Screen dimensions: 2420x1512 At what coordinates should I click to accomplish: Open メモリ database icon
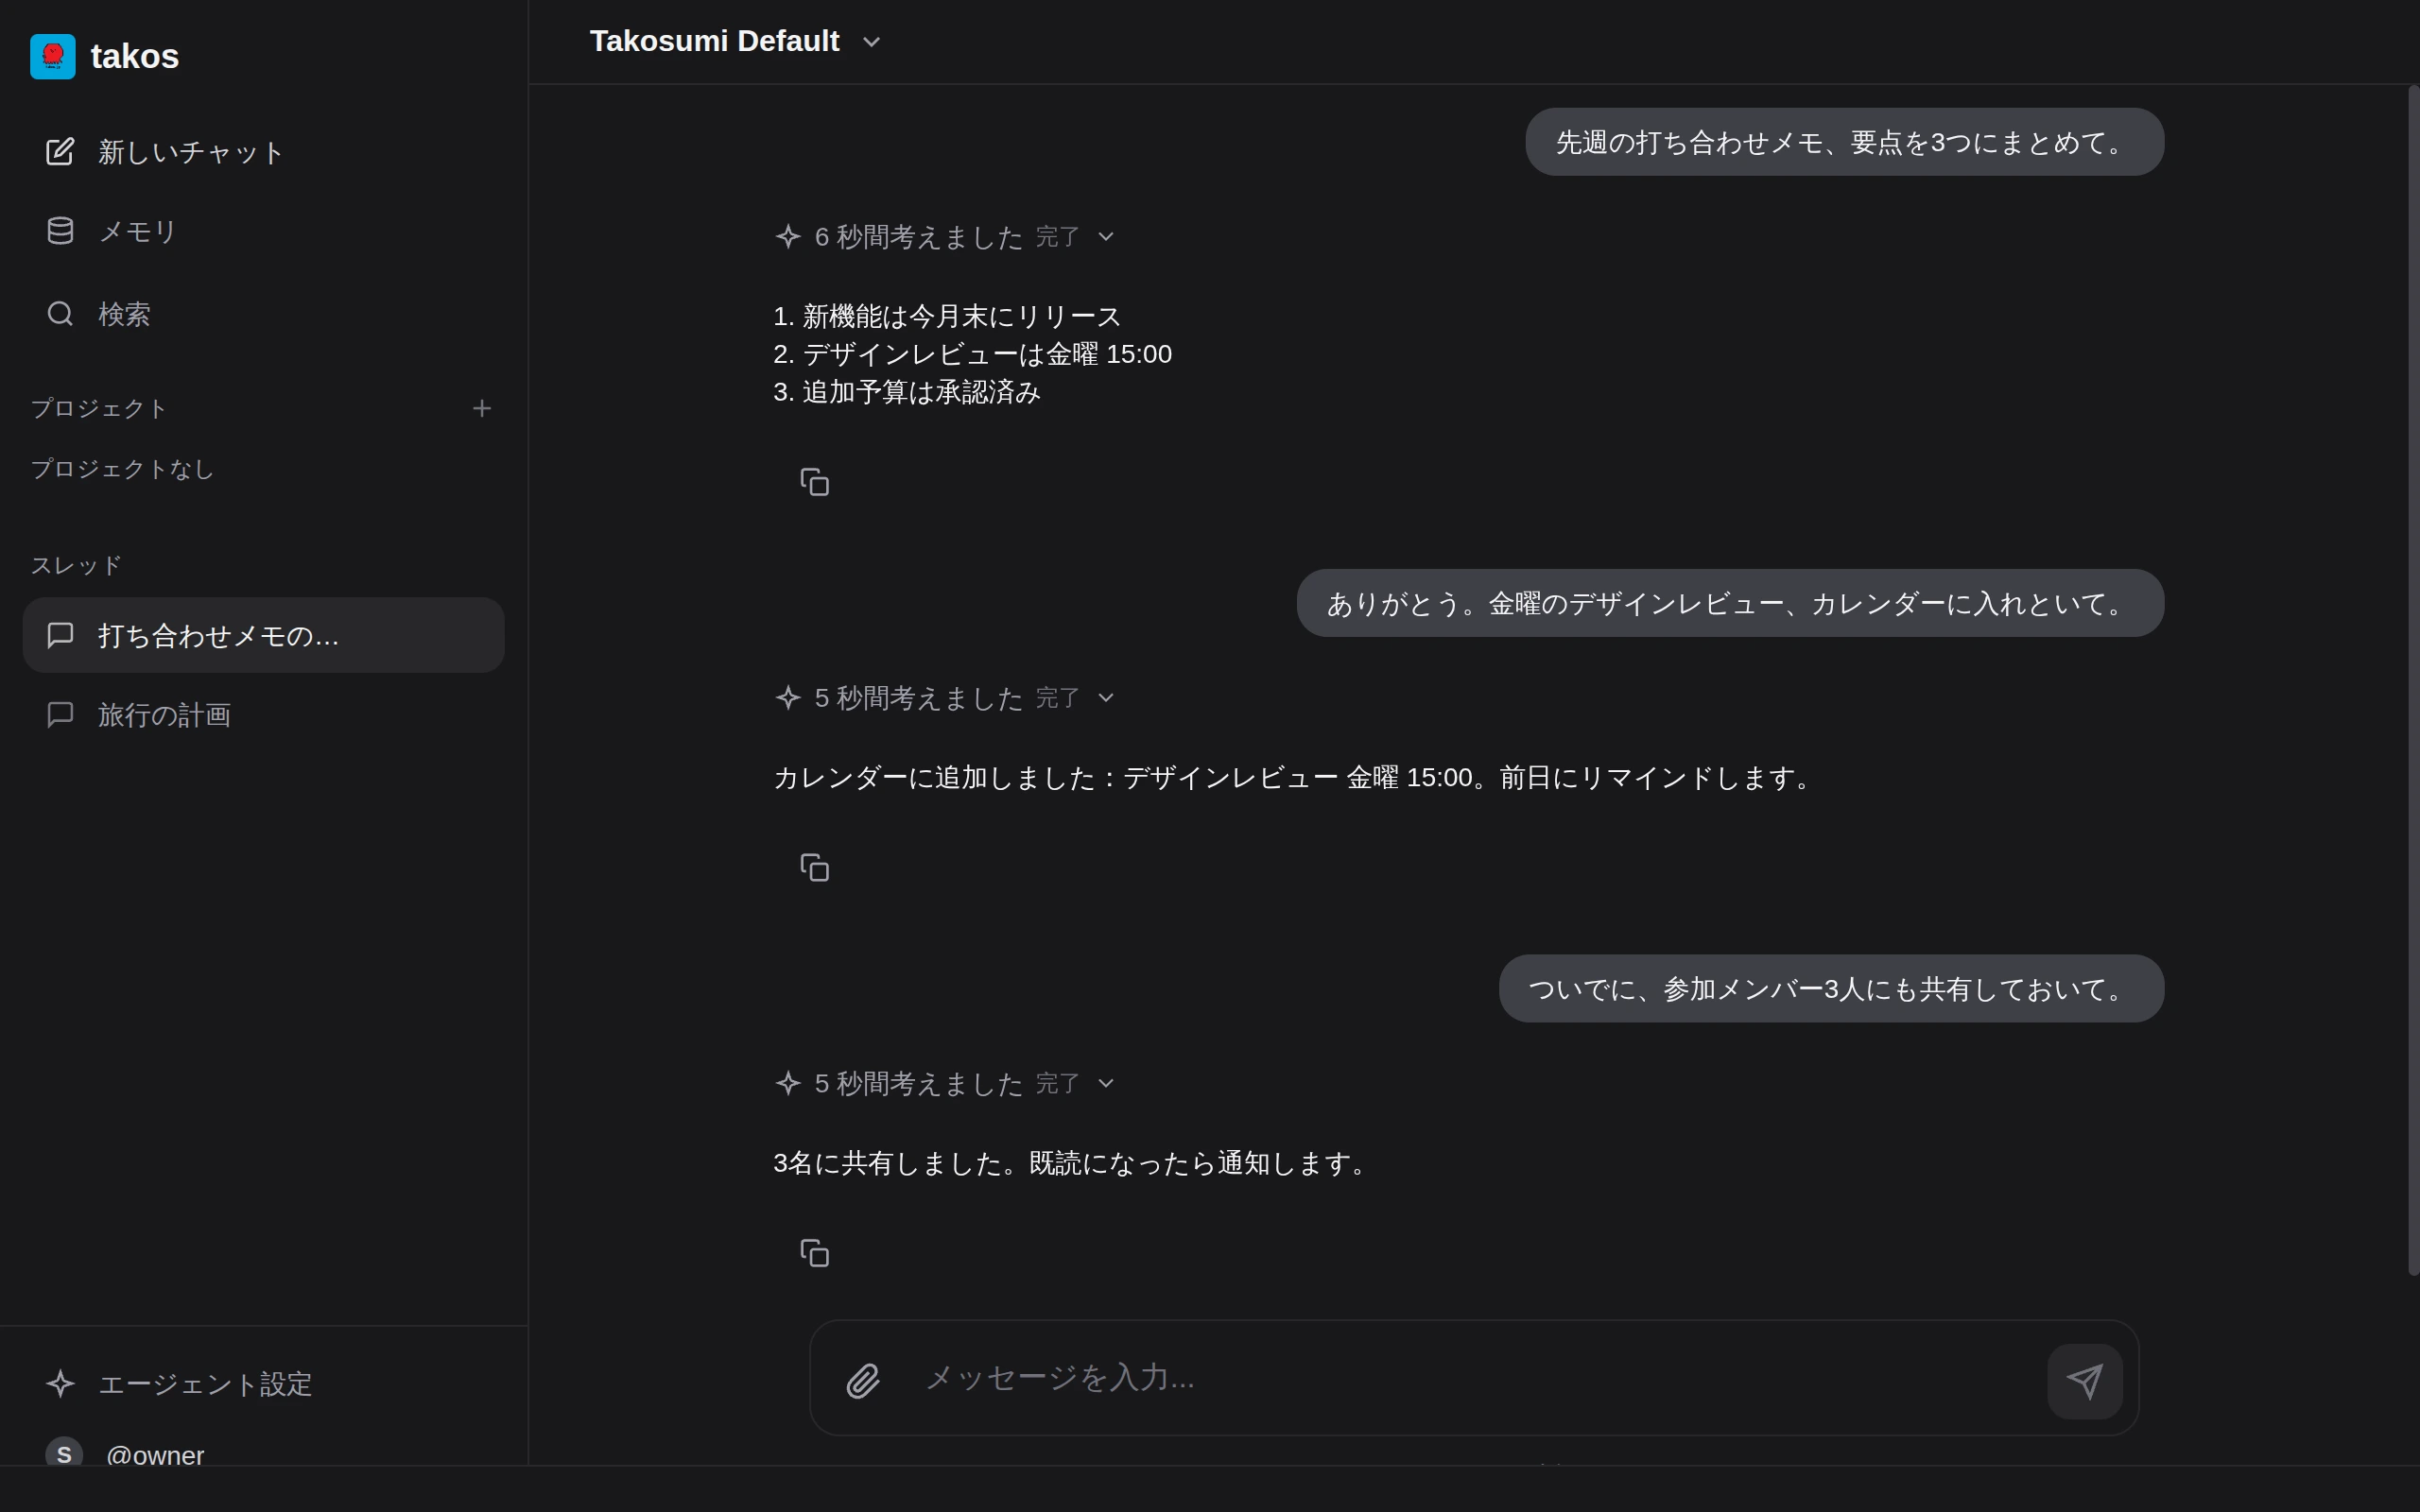pyautogui.click(x=60, y=231)
